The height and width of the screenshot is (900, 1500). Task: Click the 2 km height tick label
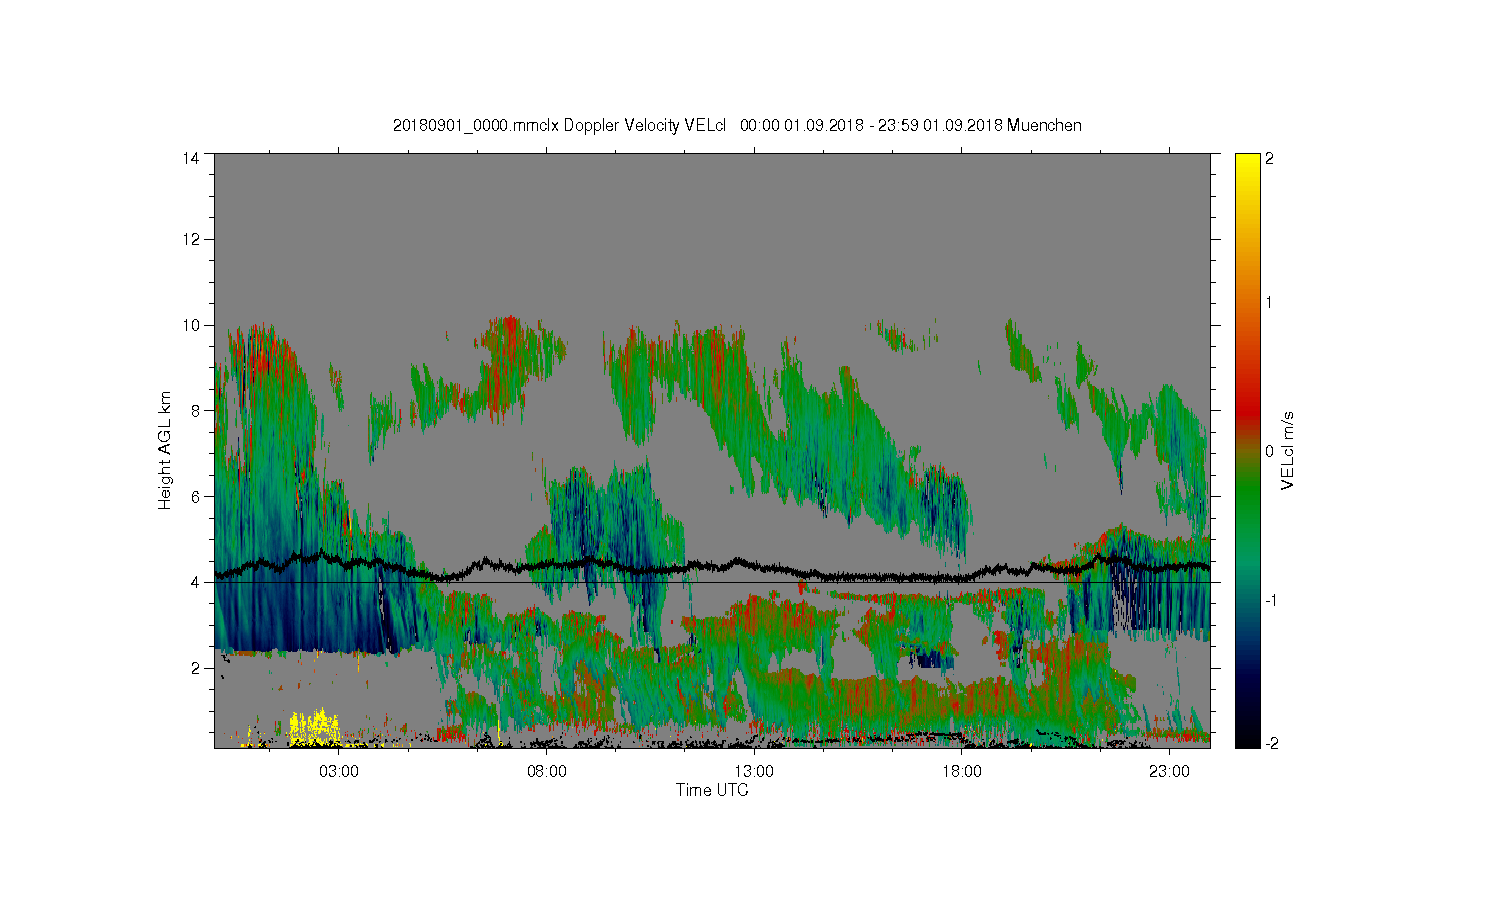[196, 668]
